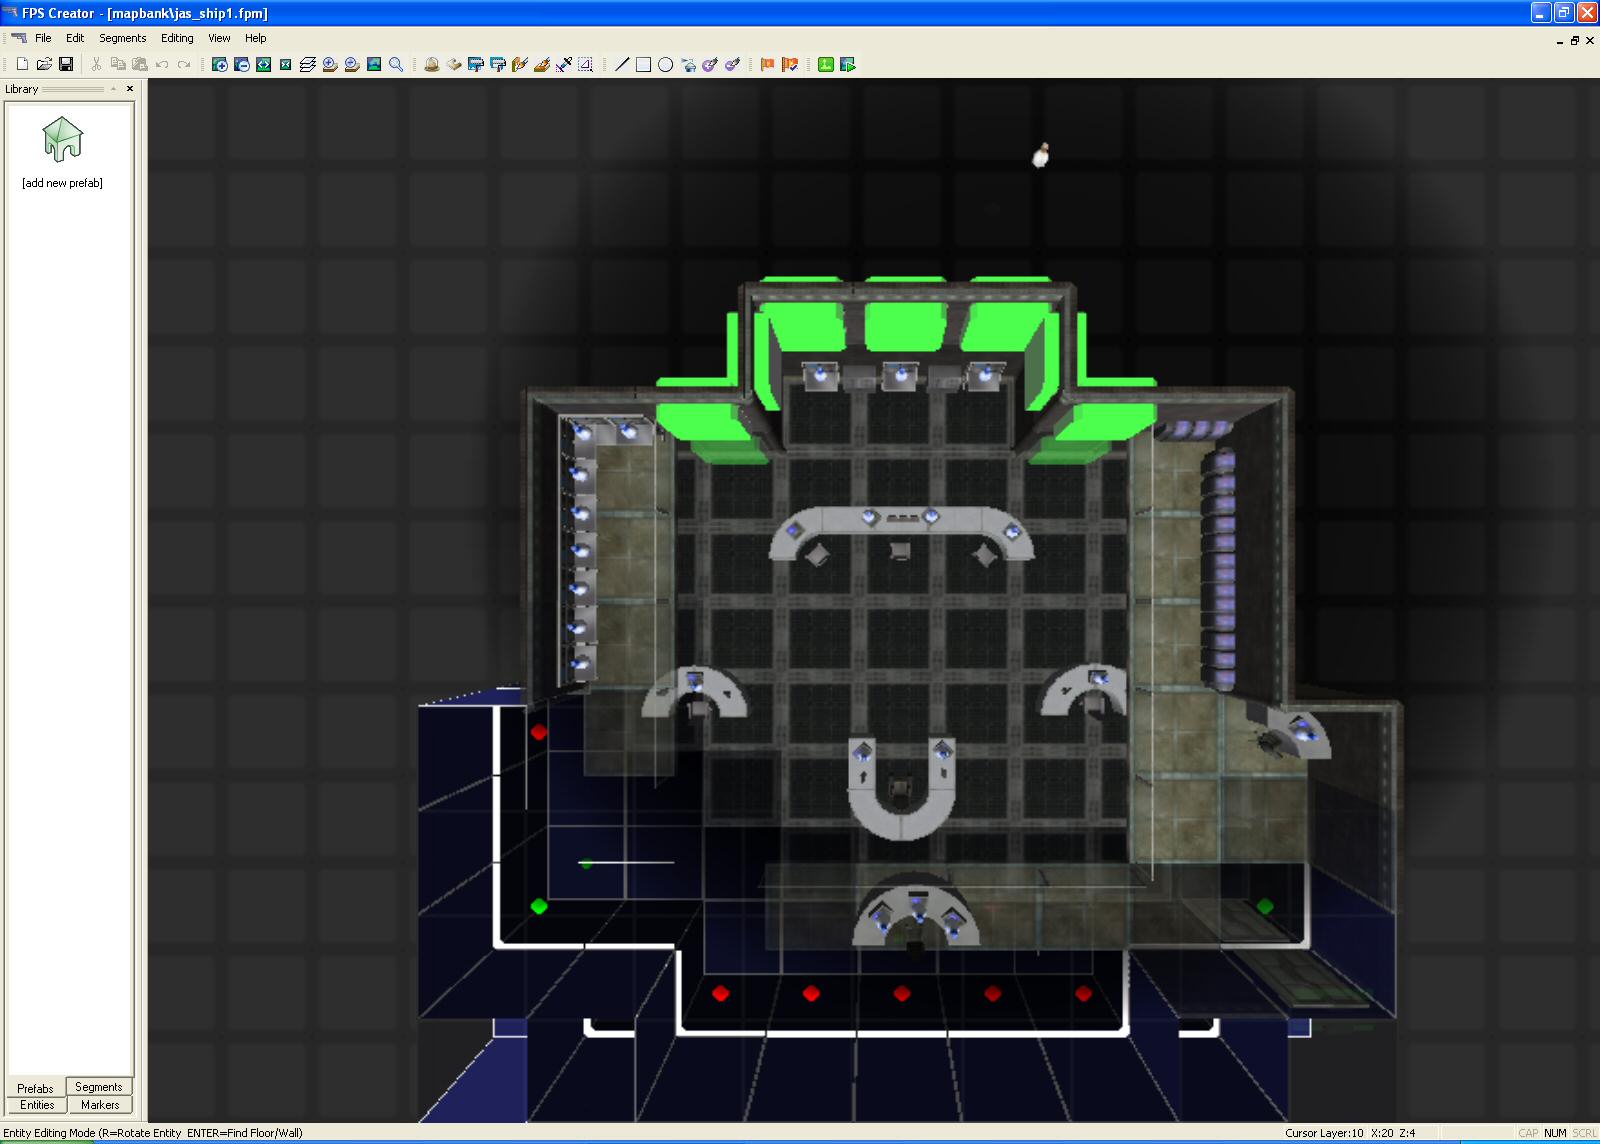1600x1144 pixels.
Task: Close the Library panel
Action: click(x=130, y=89)
